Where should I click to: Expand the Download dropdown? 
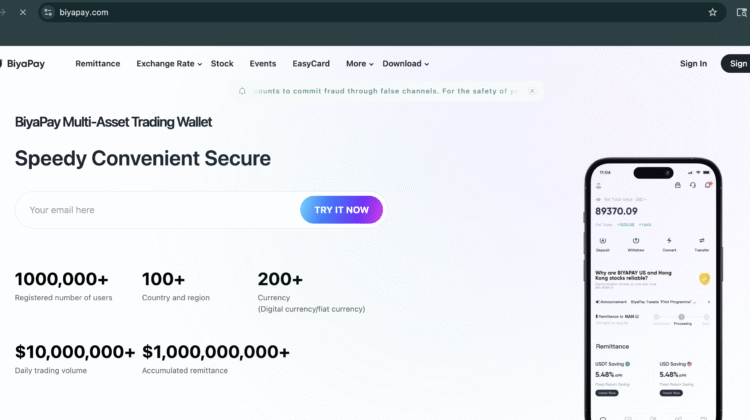405,64
